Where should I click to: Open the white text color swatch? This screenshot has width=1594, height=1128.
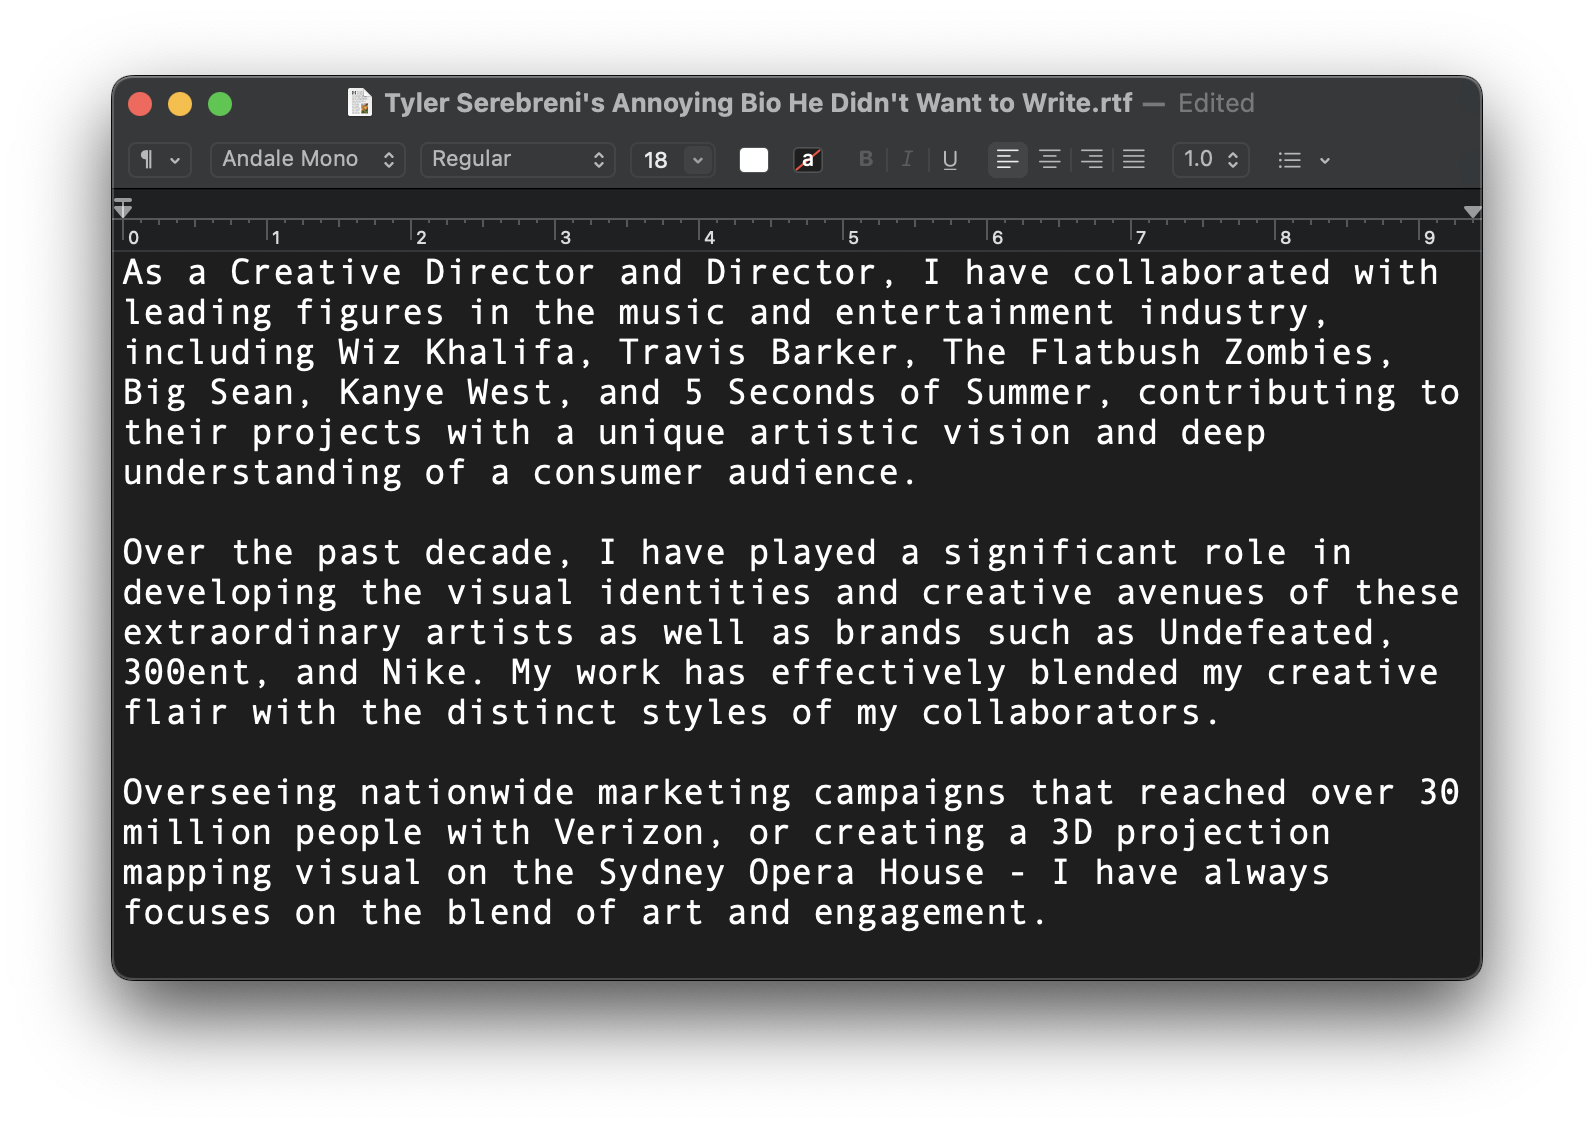pyautogui.click(x=754, y=160)
